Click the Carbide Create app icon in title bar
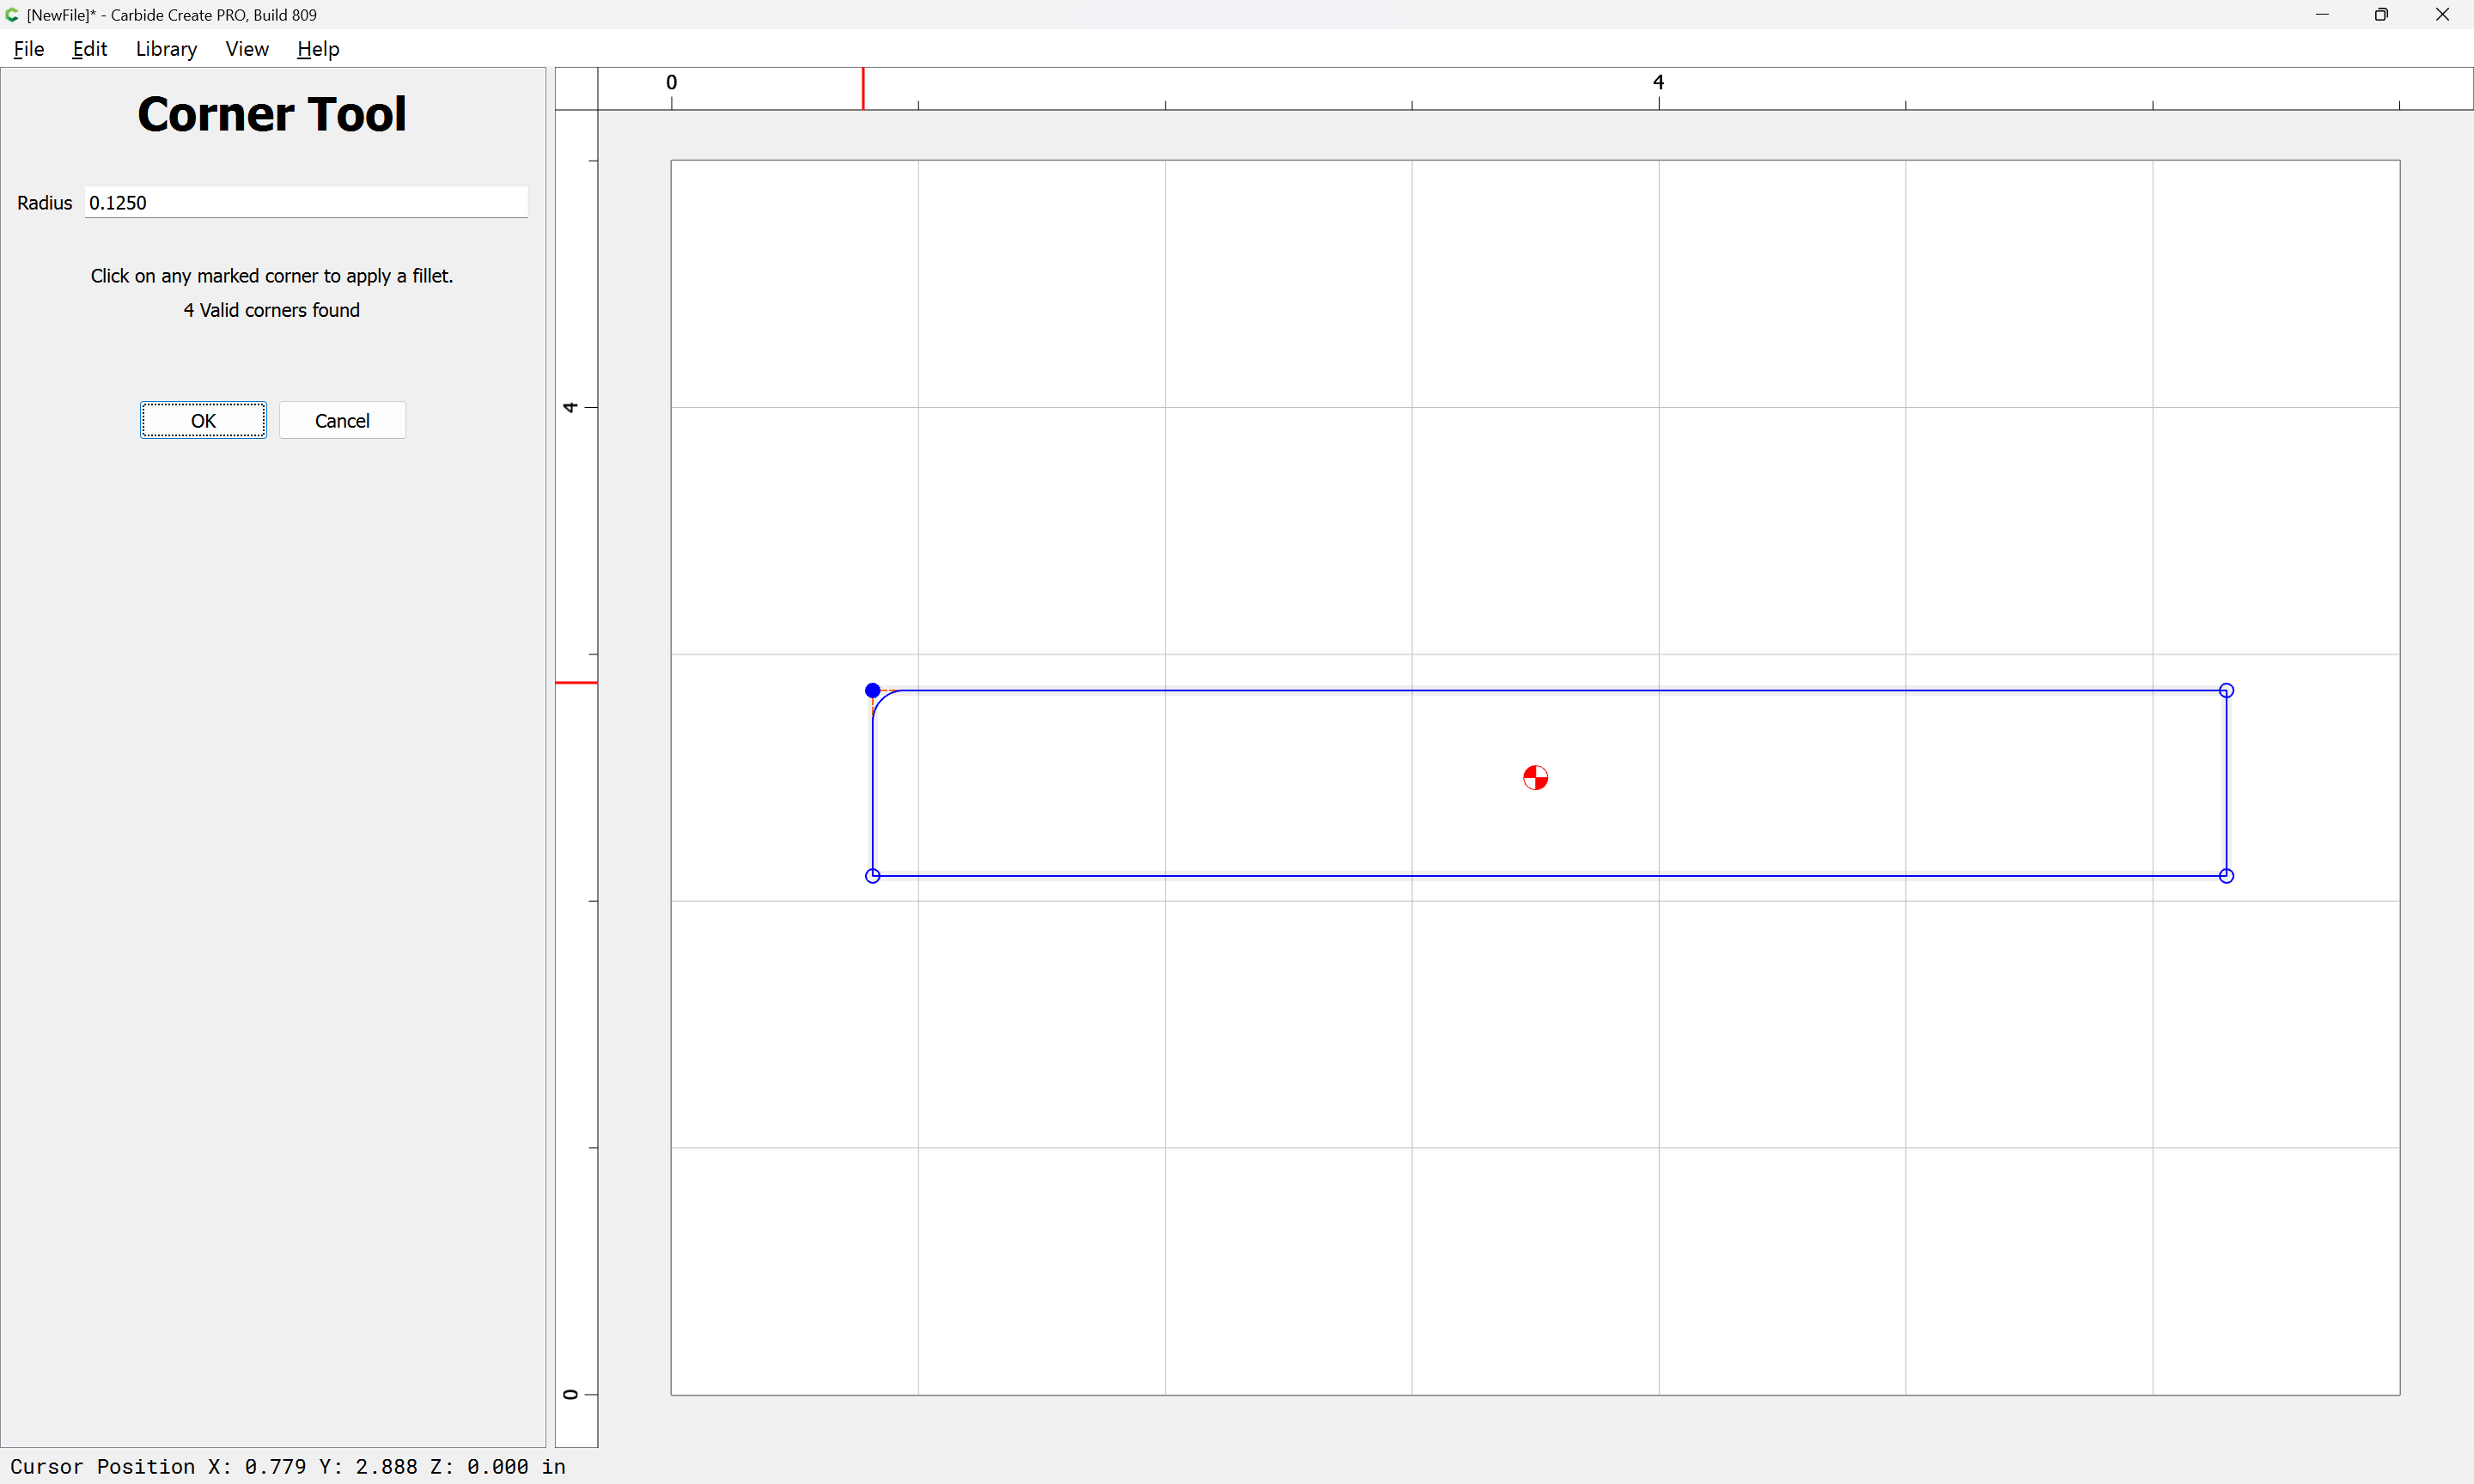The width and height of the screenshot is (2474, 1484). click(12, 15)
